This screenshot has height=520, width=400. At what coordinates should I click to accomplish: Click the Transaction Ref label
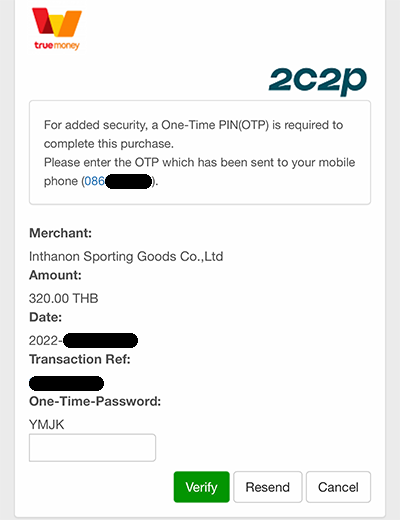[x=80, y=359]
